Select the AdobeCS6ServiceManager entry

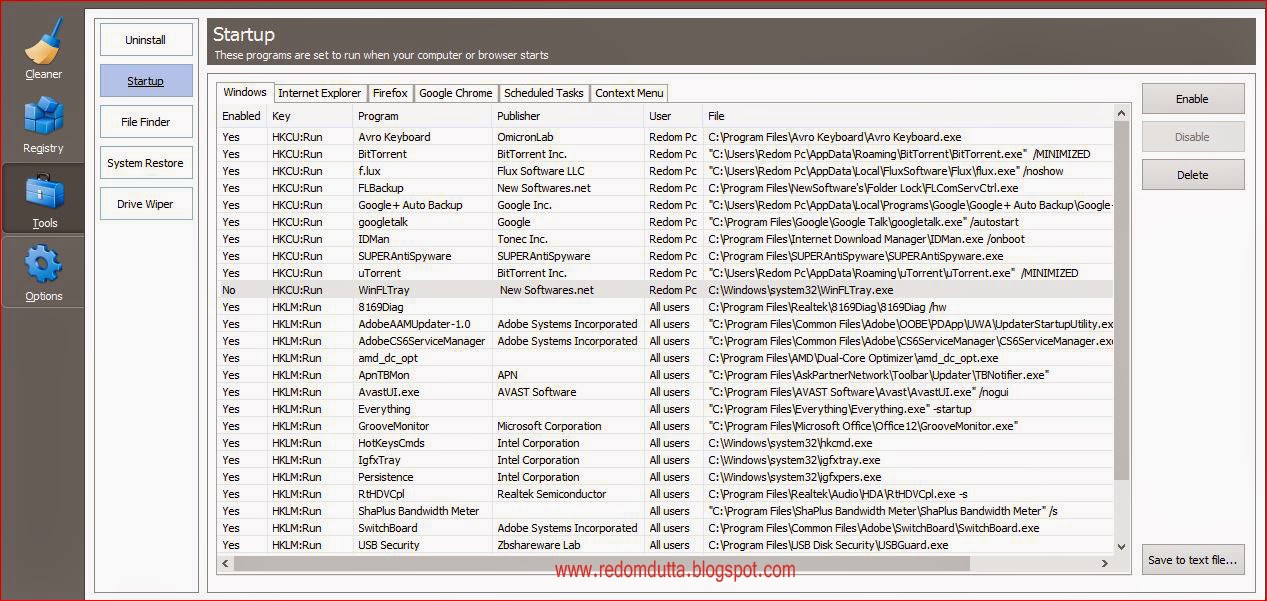click(666, 341)
